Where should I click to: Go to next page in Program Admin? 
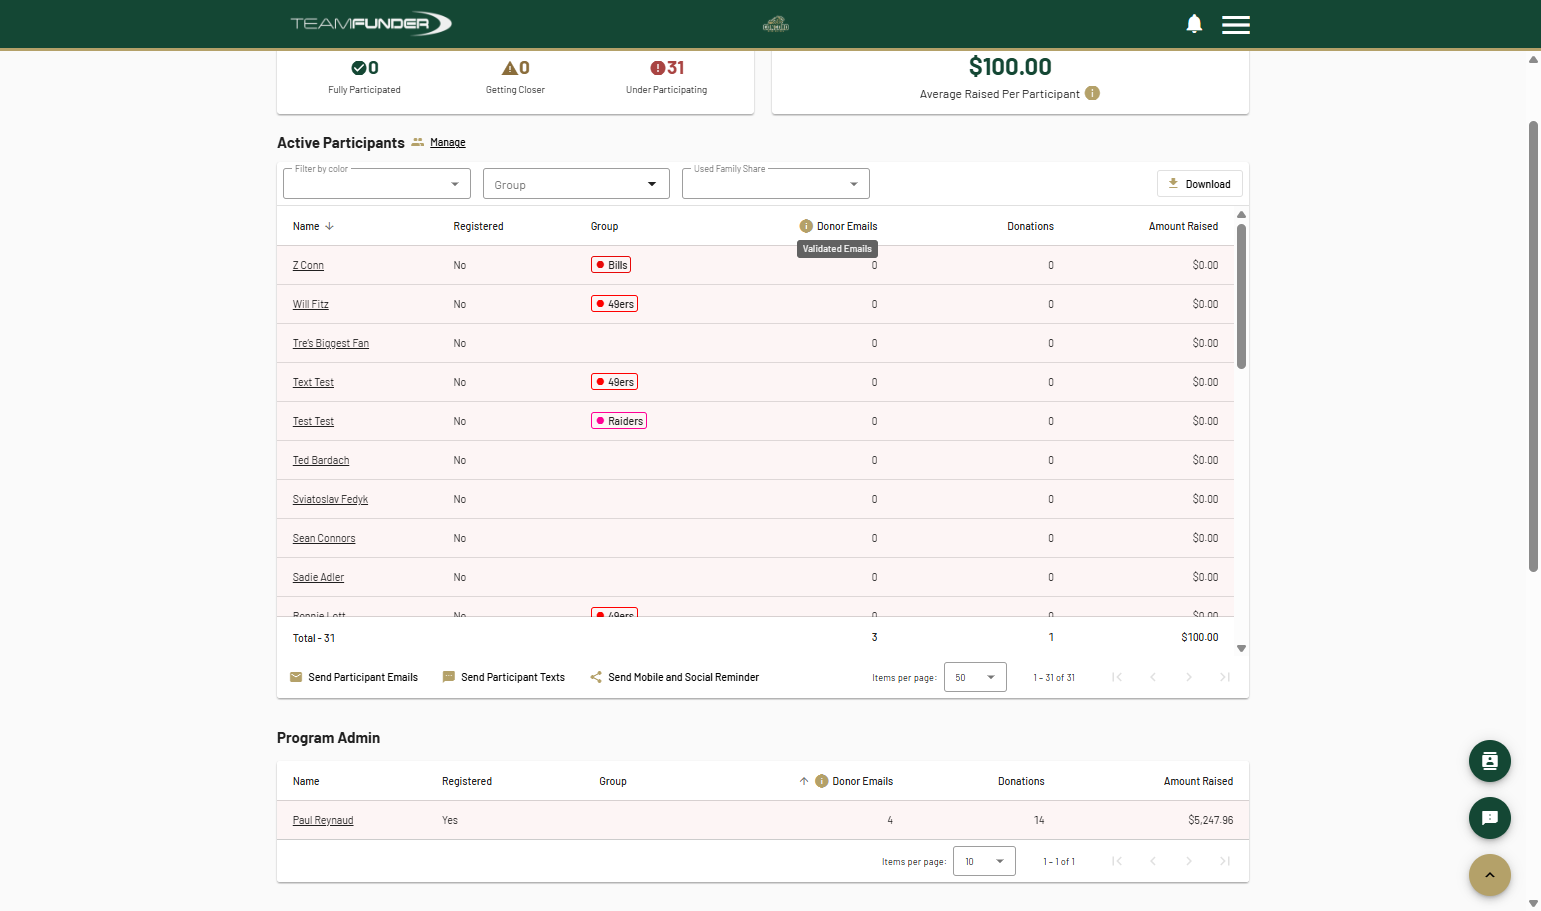click(x=1189, y=861)
